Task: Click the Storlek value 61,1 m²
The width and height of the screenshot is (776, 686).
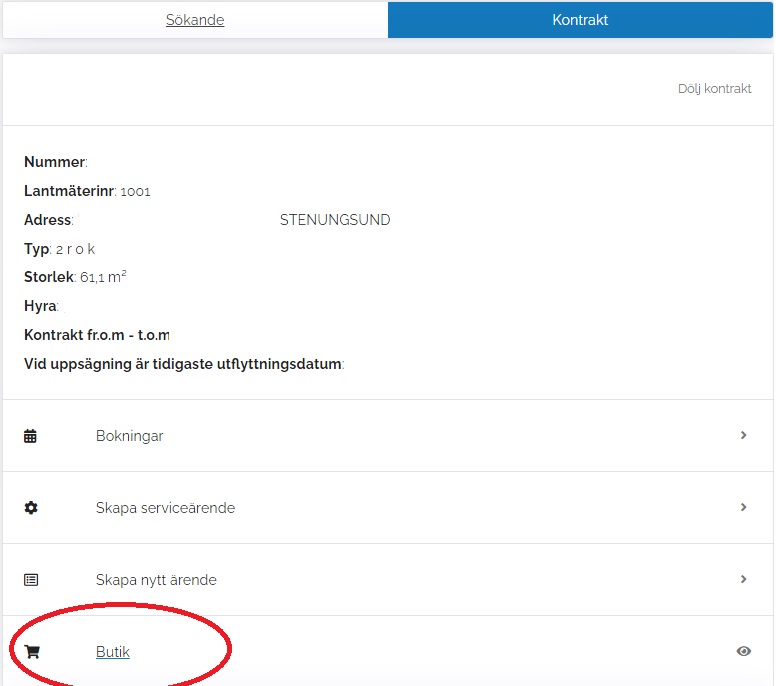Action: (103, 278)
